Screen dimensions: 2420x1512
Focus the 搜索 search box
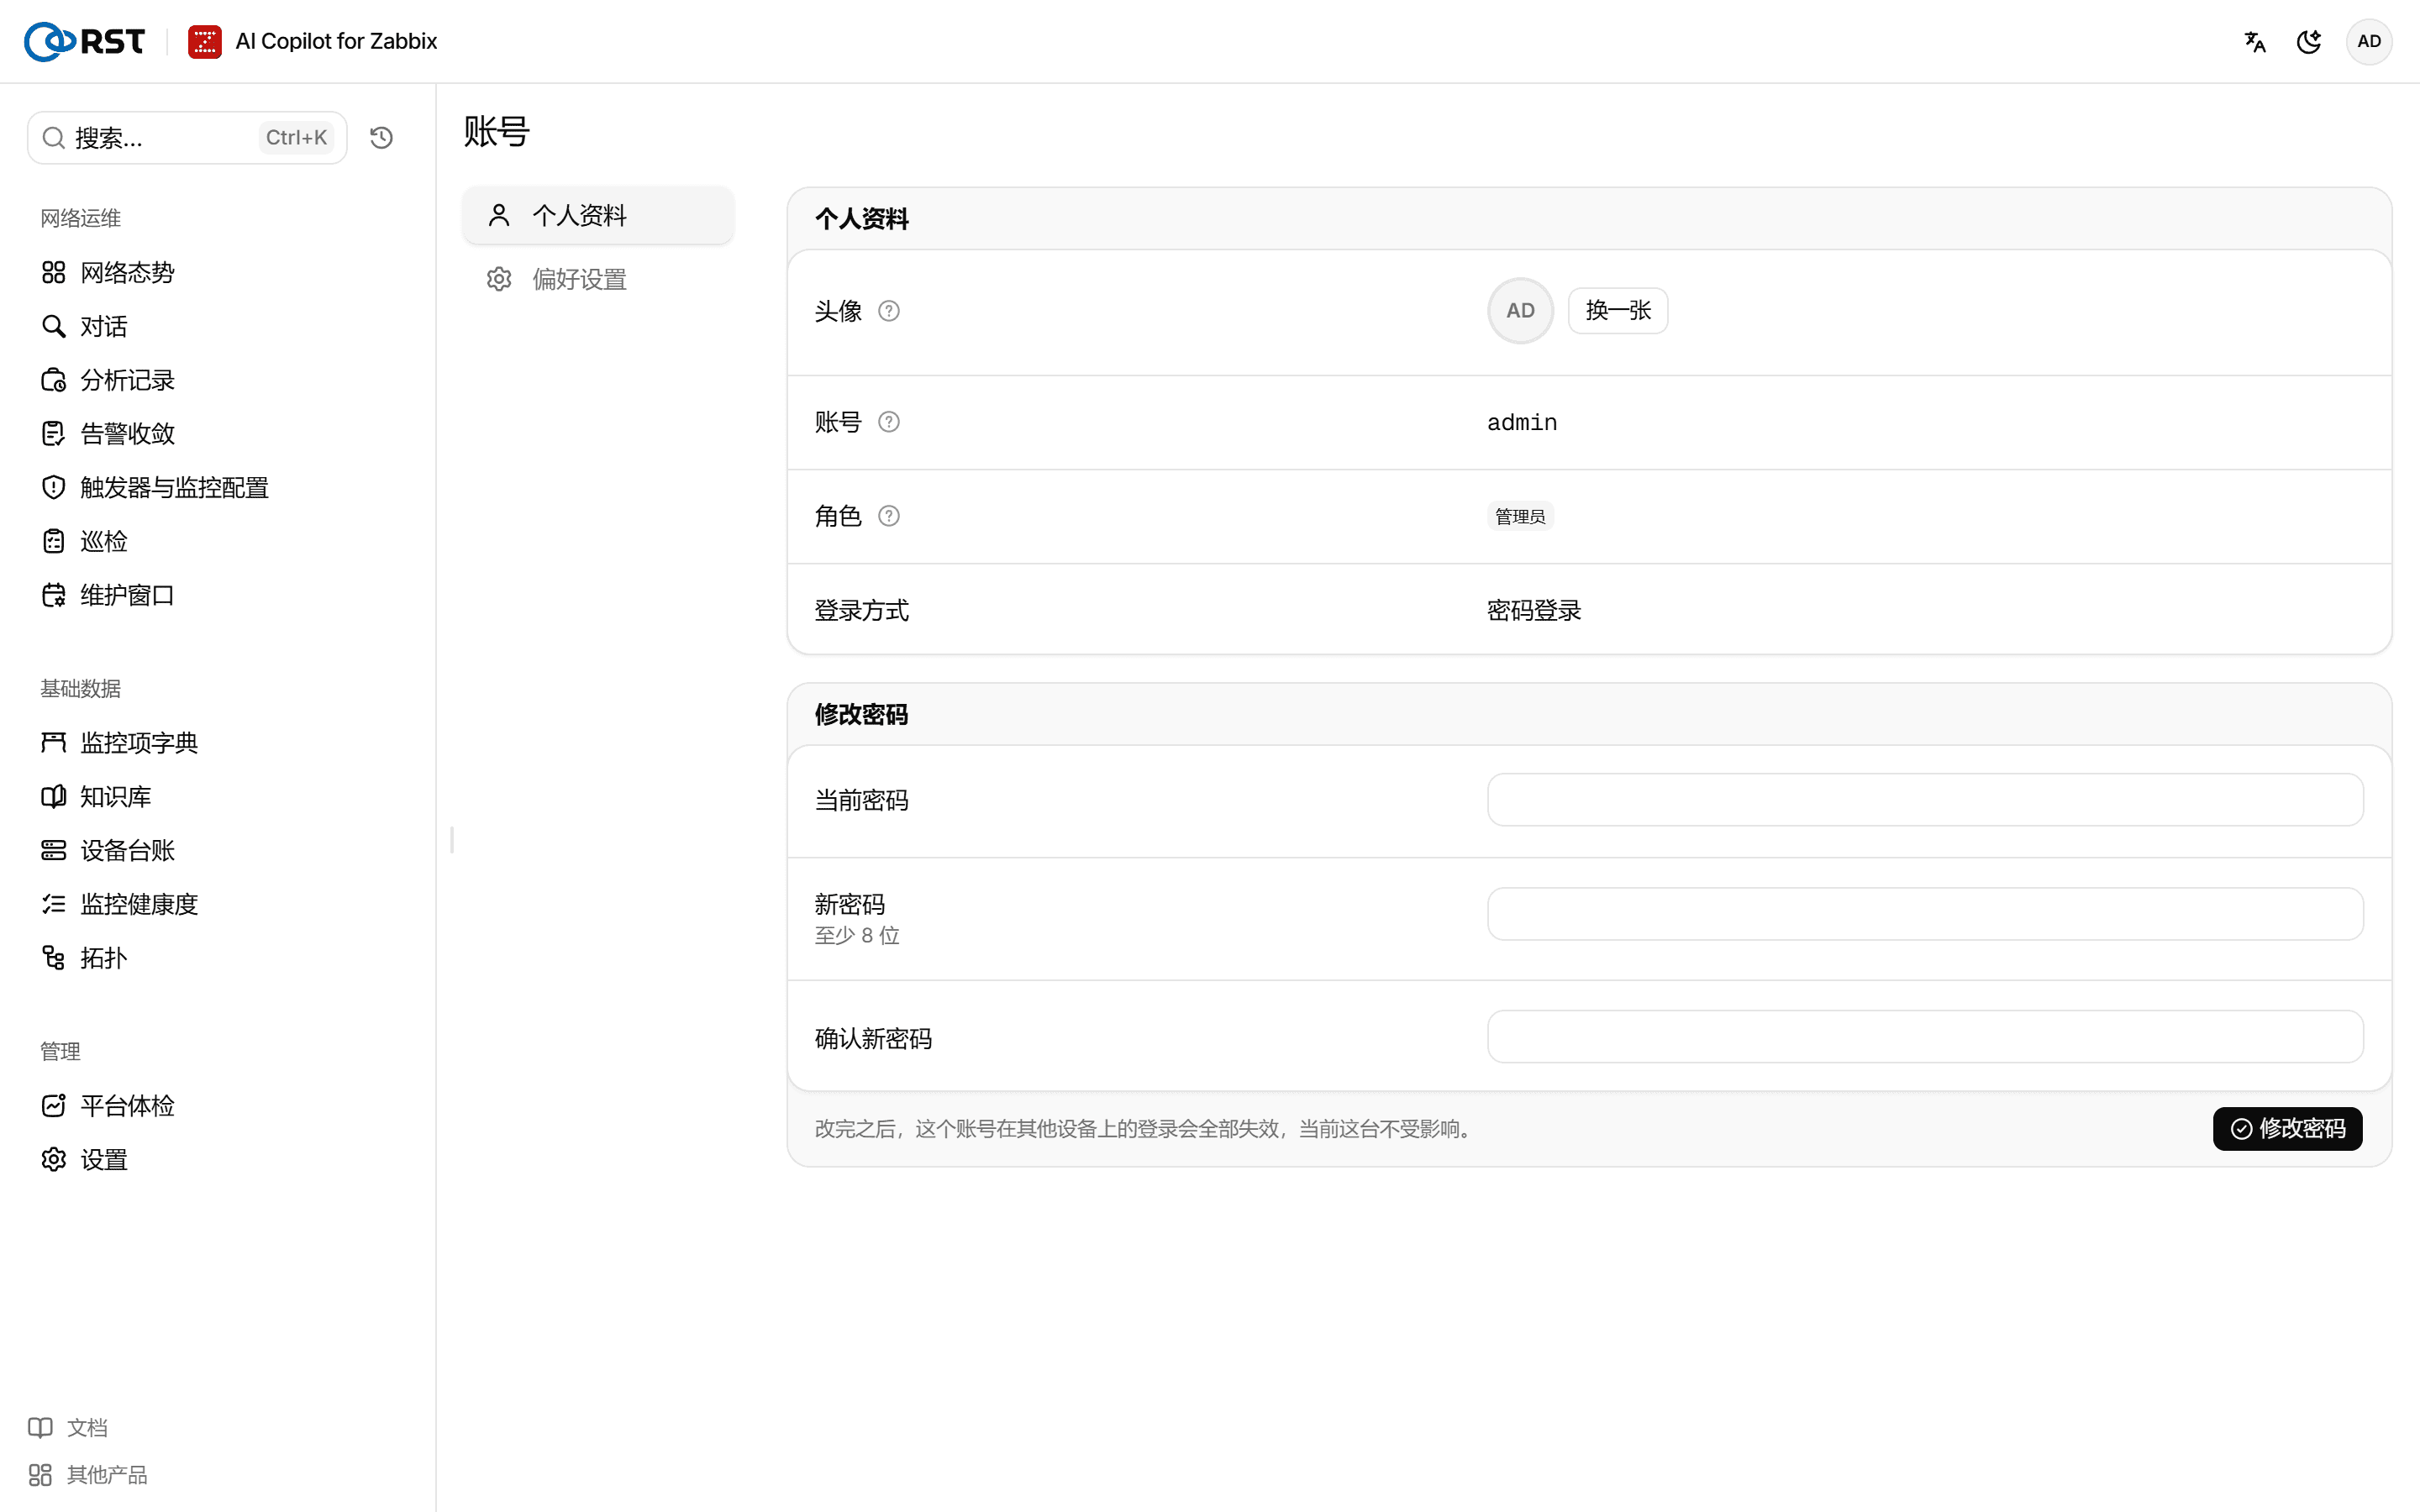pyautogui.click(x=187, y=138)
